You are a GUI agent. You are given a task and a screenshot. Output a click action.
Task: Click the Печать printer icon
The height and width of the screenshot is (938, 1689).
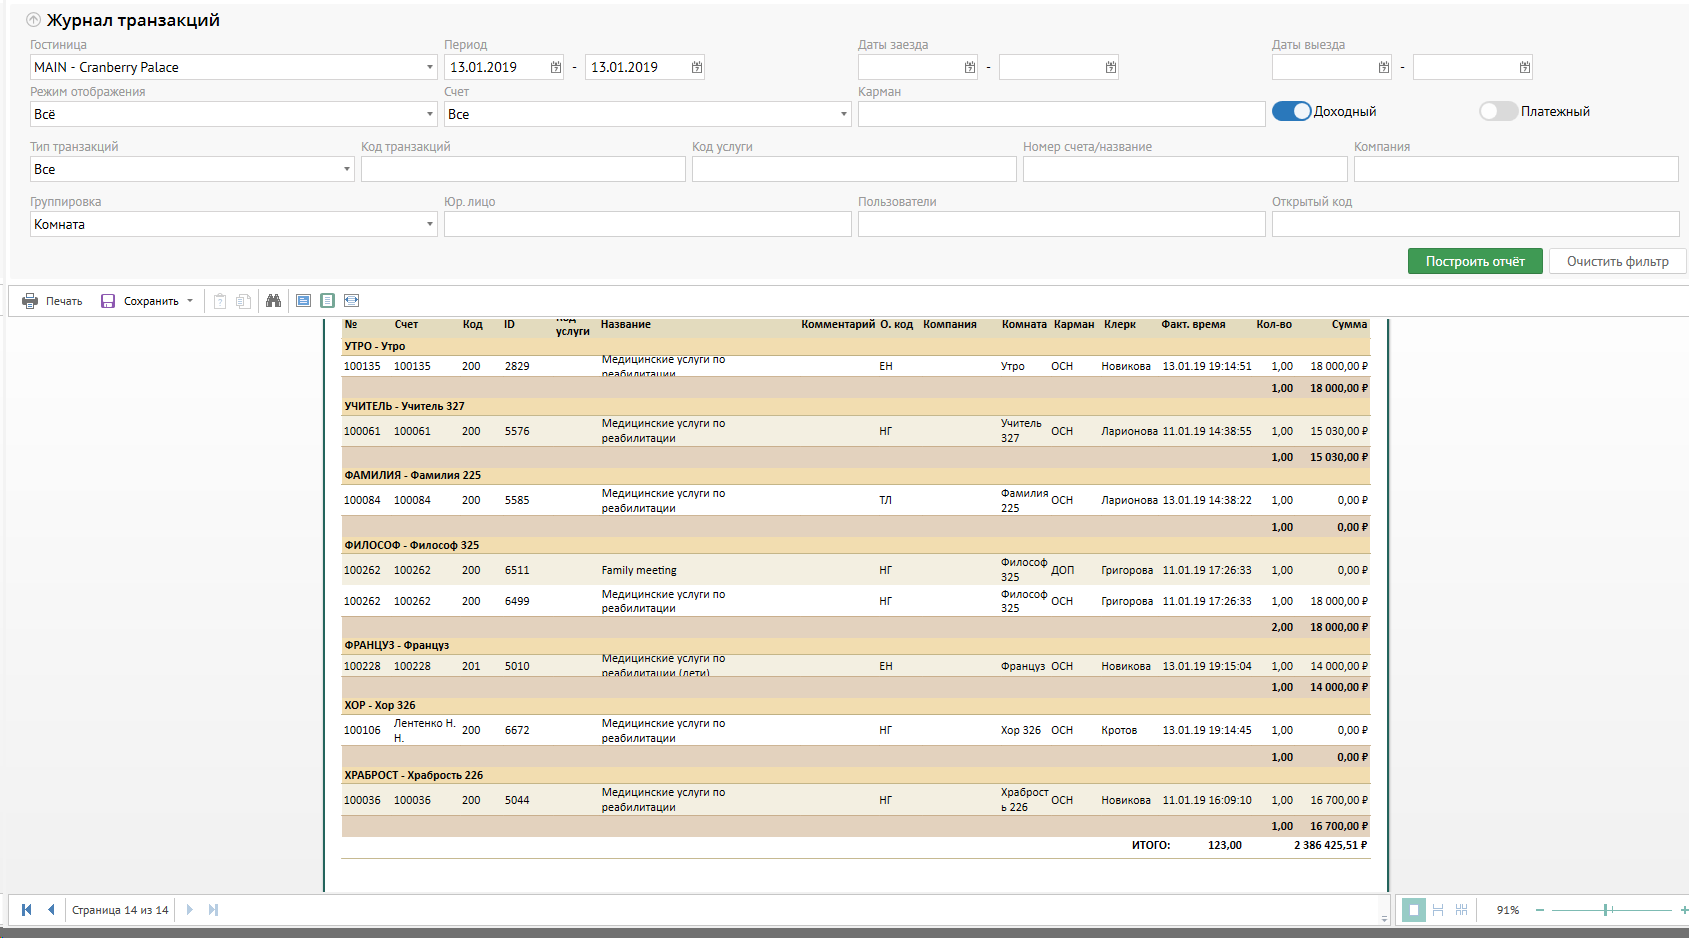pos(30,301)
